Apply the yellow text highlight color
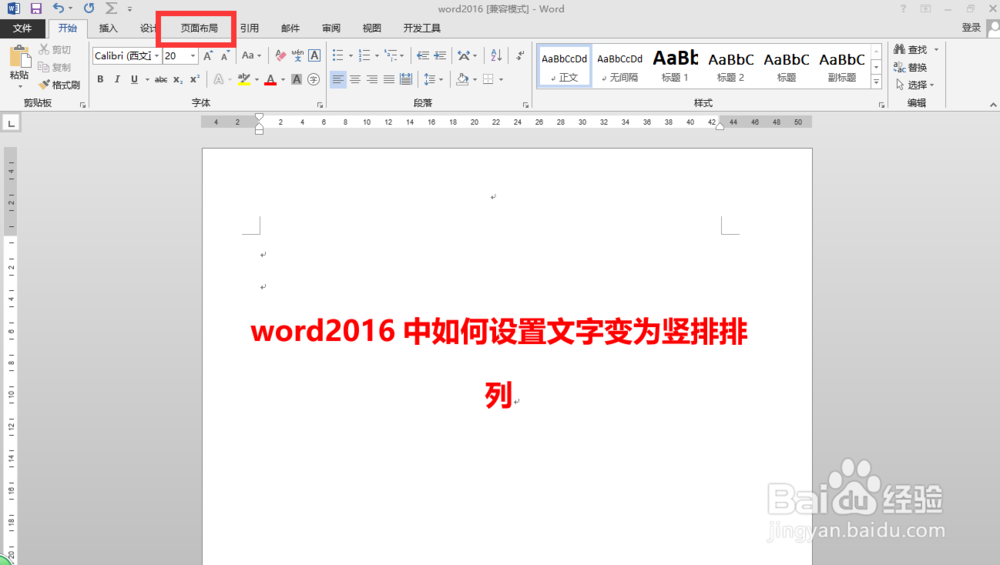The height and width of the screenshot is (565, 1000). (244, 80)
